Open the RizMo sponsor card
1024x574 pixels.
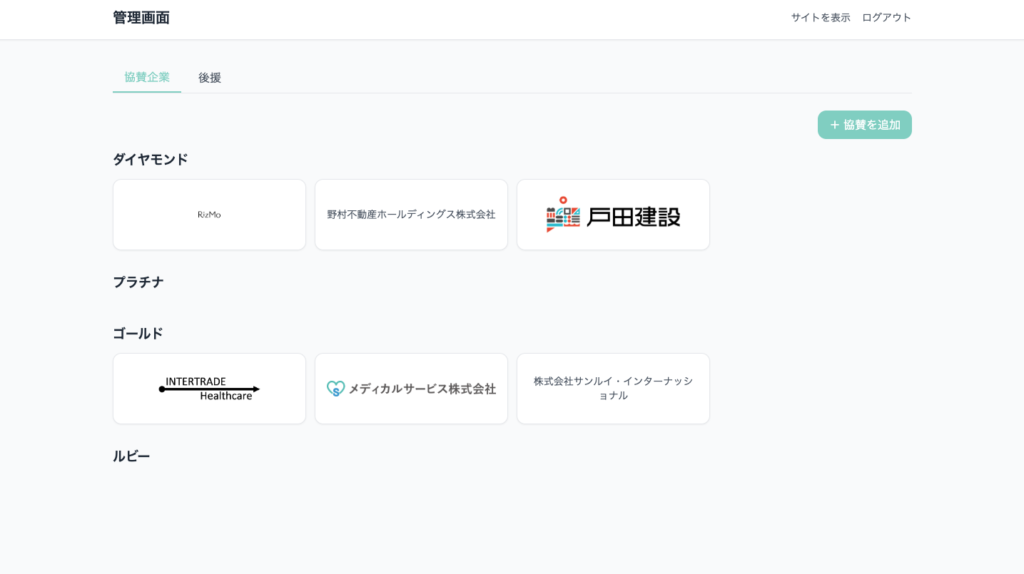point(209,215)
